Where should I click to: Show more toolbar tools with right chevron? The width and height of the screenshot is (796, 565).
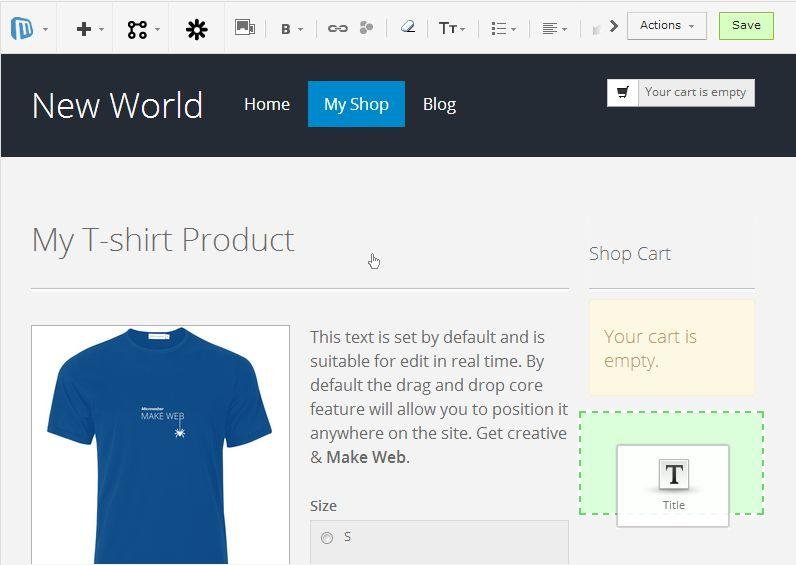pos(614,26)
